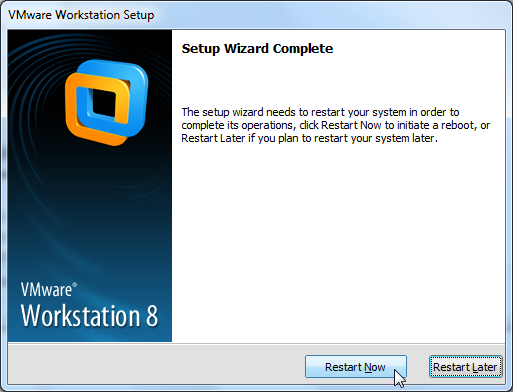The height and width of the screenshot is (392, 513).
Task: Click the word 'Workstation' in the side banner
Action: [80, 316]
